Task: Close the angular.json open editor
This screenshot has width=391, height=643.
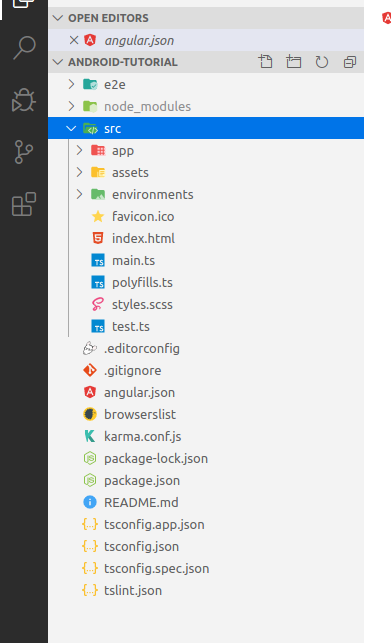Action: click(x=74, y=40)
